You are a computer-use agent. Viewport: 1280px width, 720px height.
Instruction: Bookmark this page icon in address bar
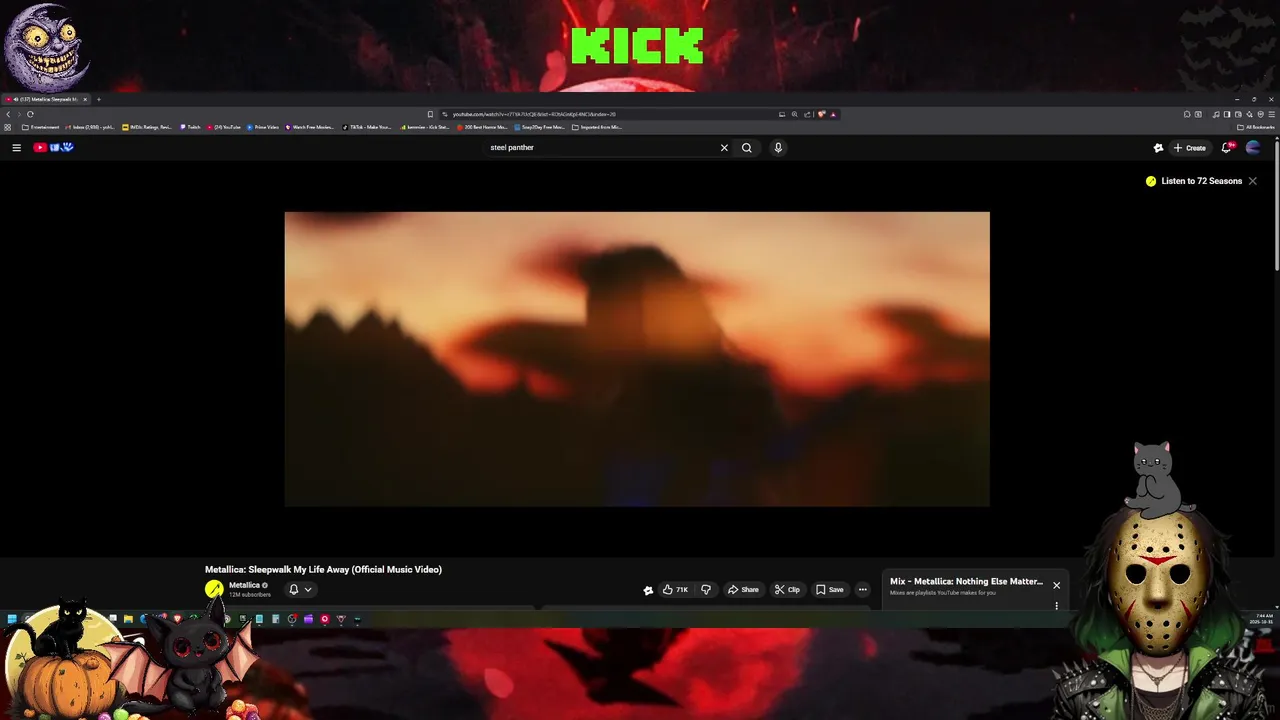430,114
